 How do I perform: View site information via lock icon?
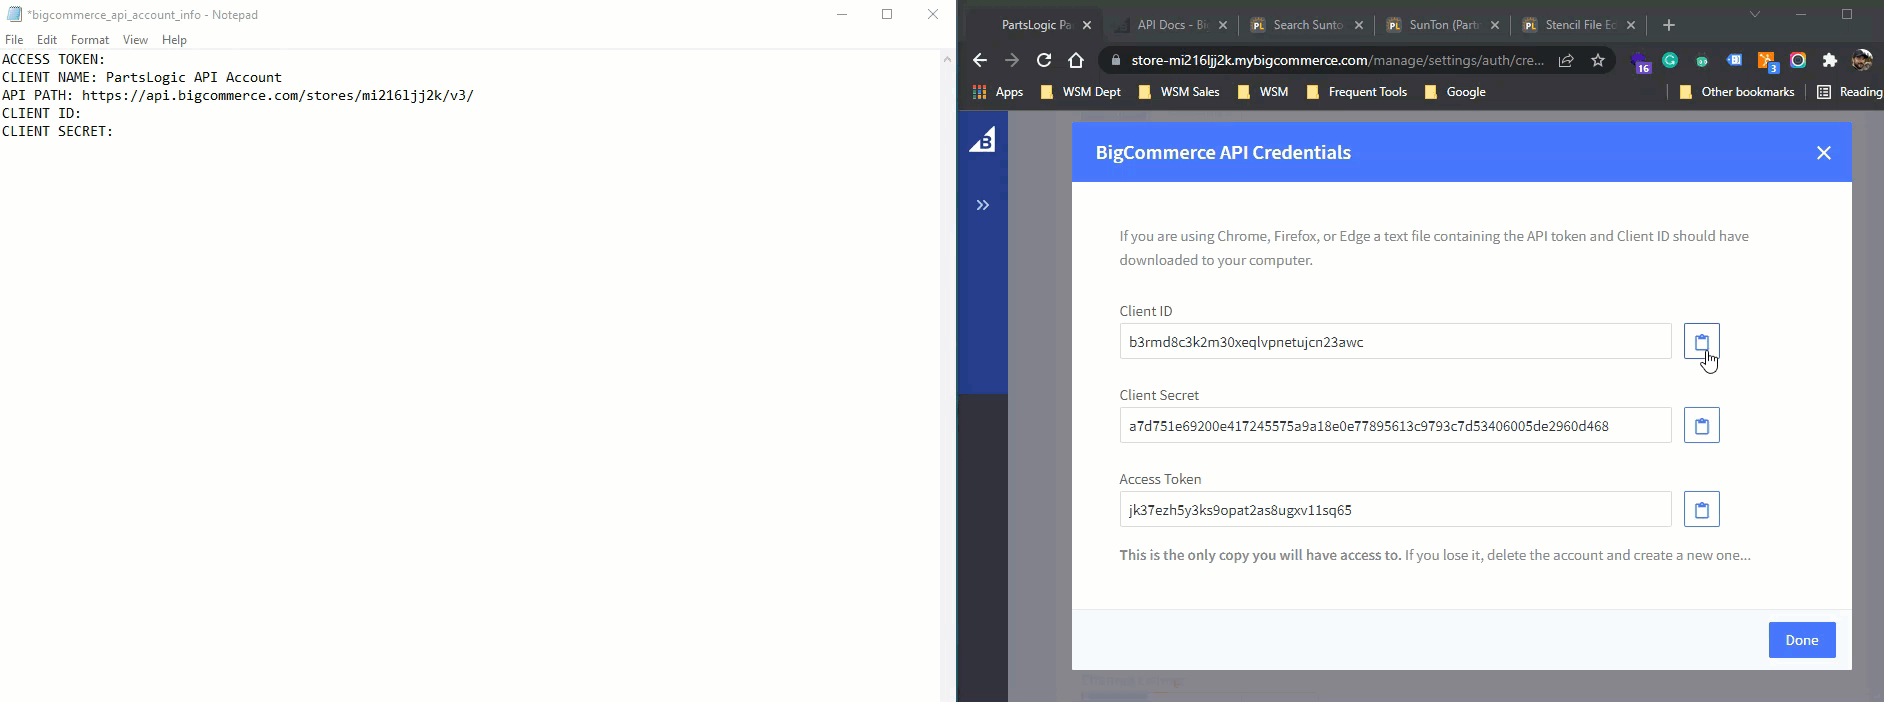1115,60
